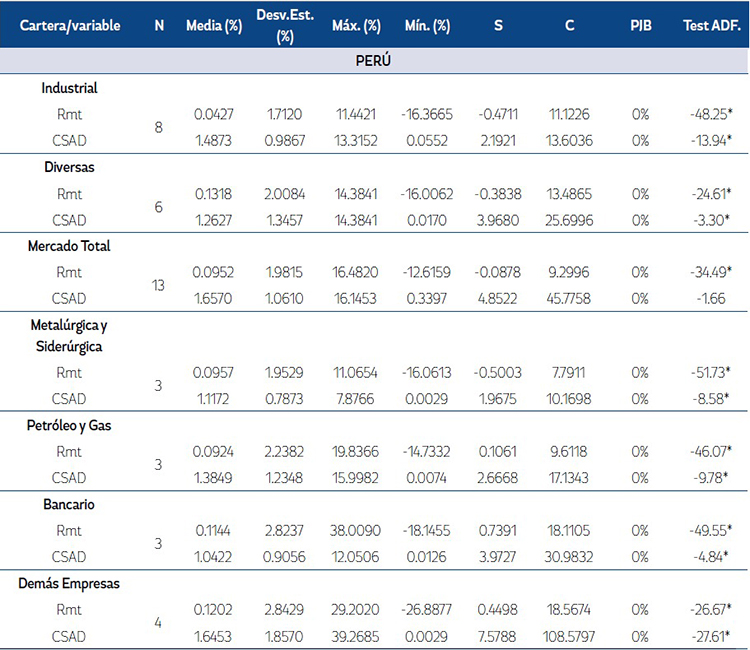Click the PERÚ section heading
Viewport: 750px width, 650px height.
tap(373, 60)
